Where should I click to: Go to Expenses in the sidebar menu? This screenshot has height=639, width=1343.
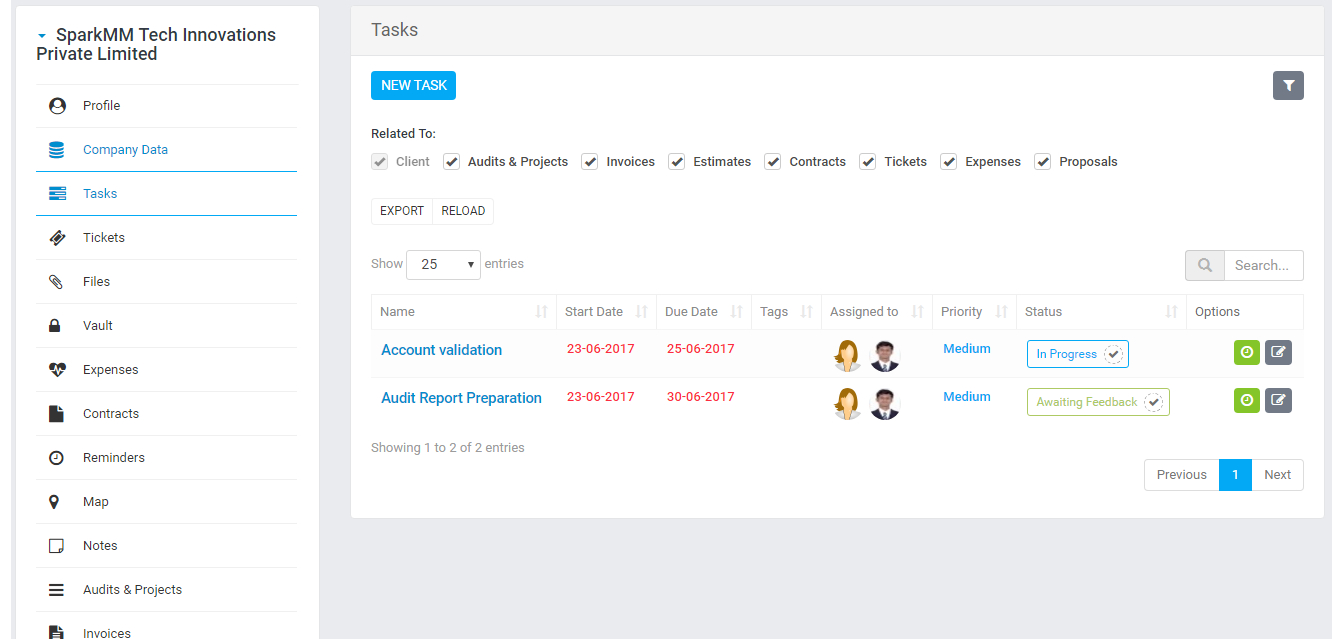110,370
